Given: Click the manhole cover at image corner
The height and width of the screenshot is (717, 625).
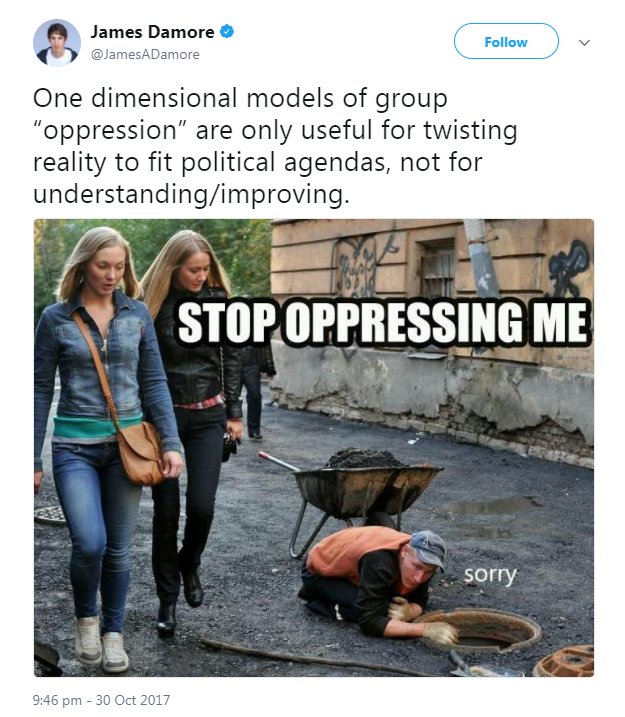Looking at the screenshot, I should click(x=563, y=661).
